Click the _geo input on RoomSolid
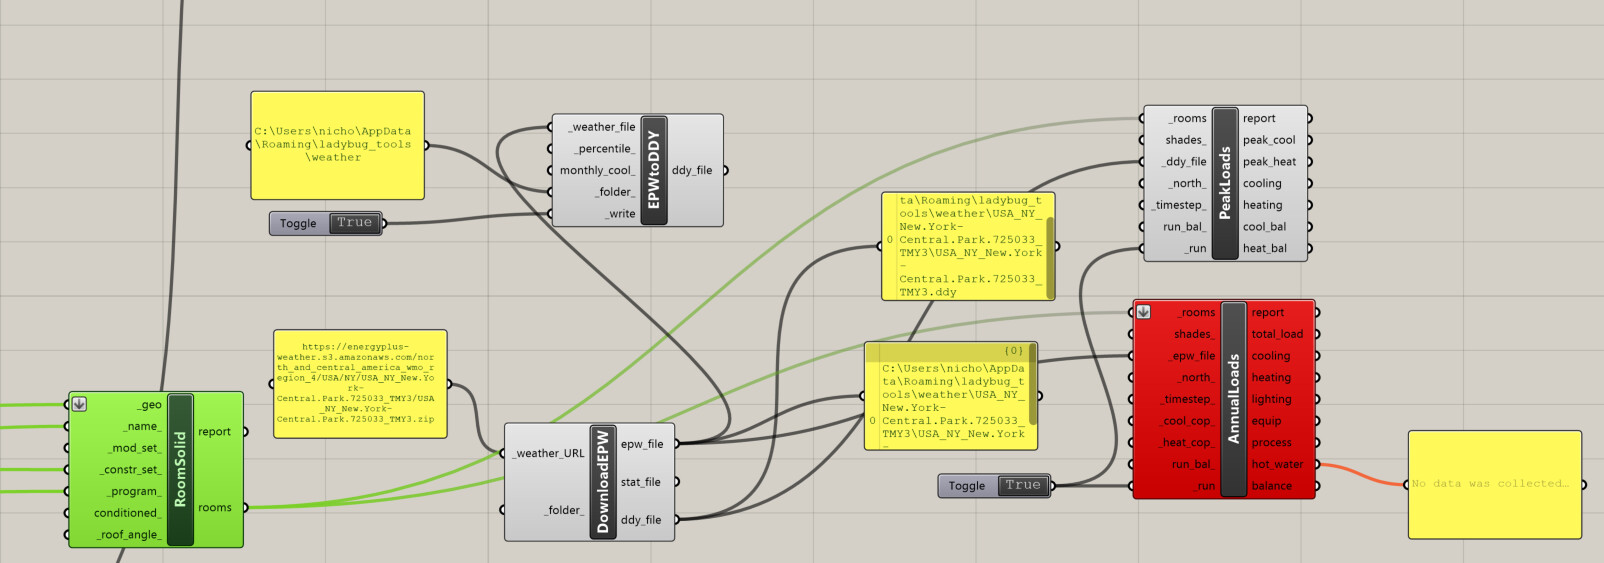The height and width of the screenshot is (563, 1604). coord(151,405)
